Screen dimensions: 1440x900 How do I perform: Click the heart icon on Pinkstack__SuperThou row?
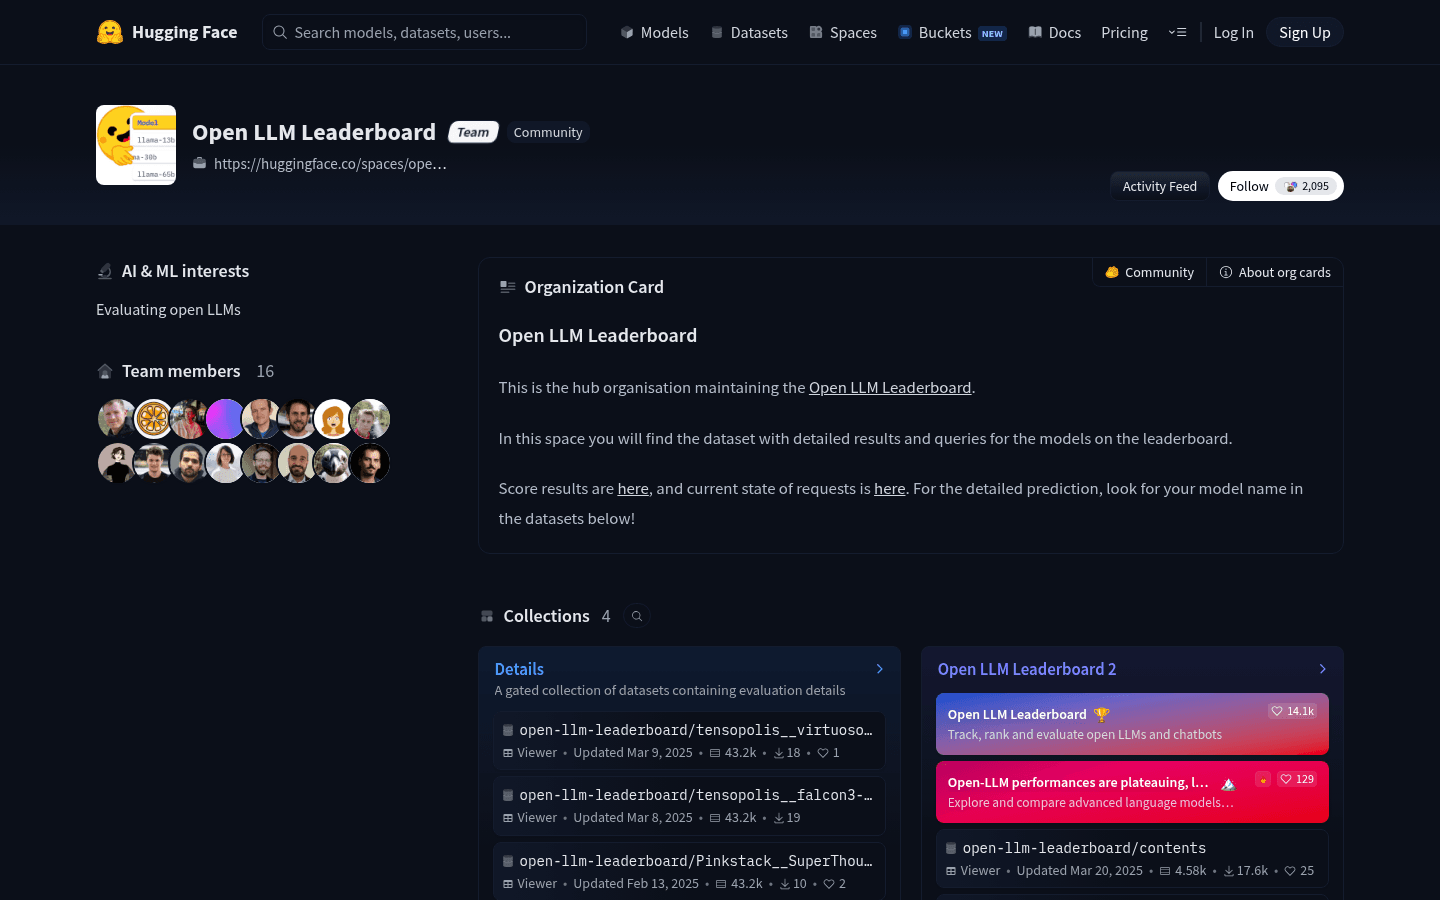829,884
